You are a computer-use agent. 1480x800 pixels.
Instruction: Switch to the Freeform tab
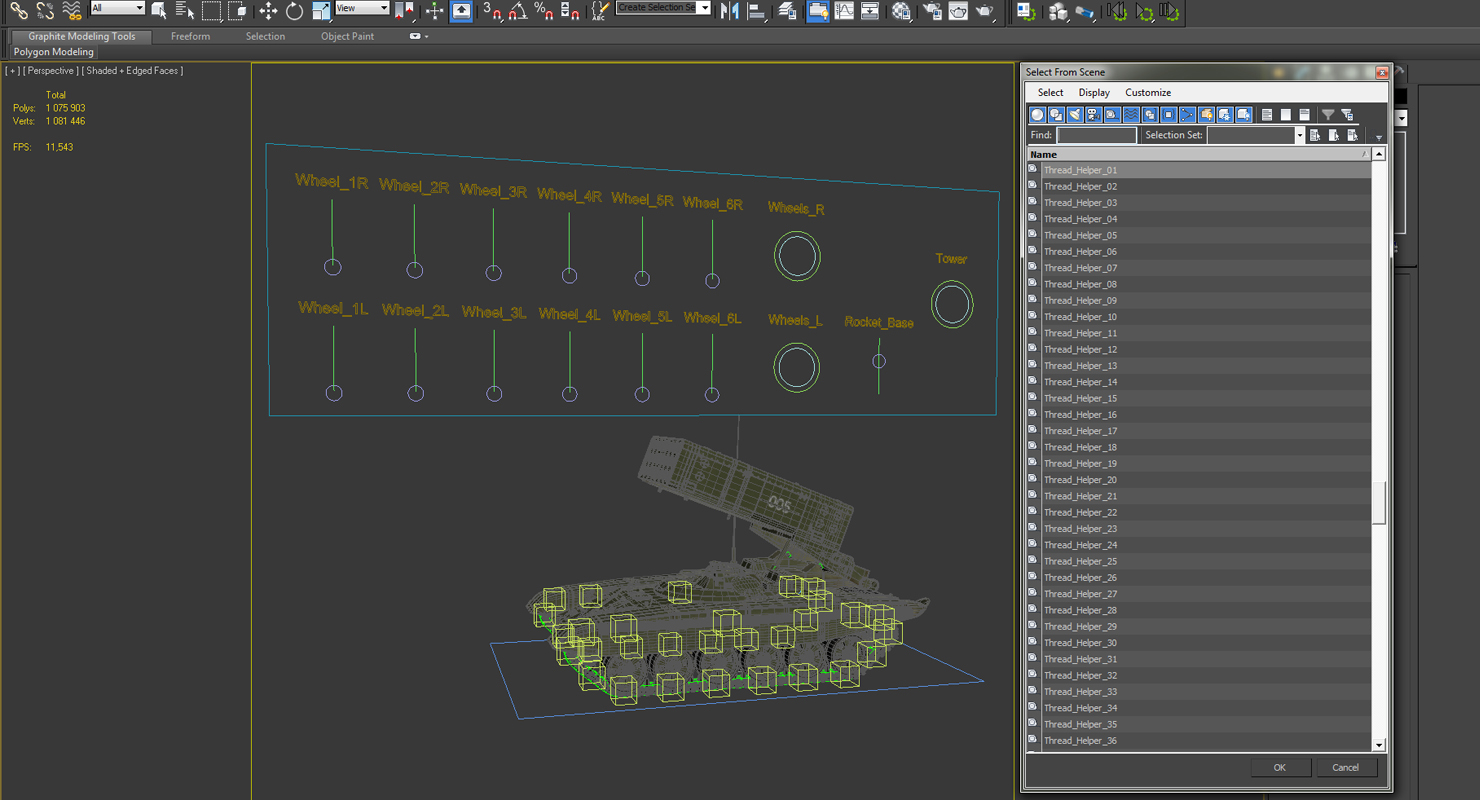coord(190,36)
